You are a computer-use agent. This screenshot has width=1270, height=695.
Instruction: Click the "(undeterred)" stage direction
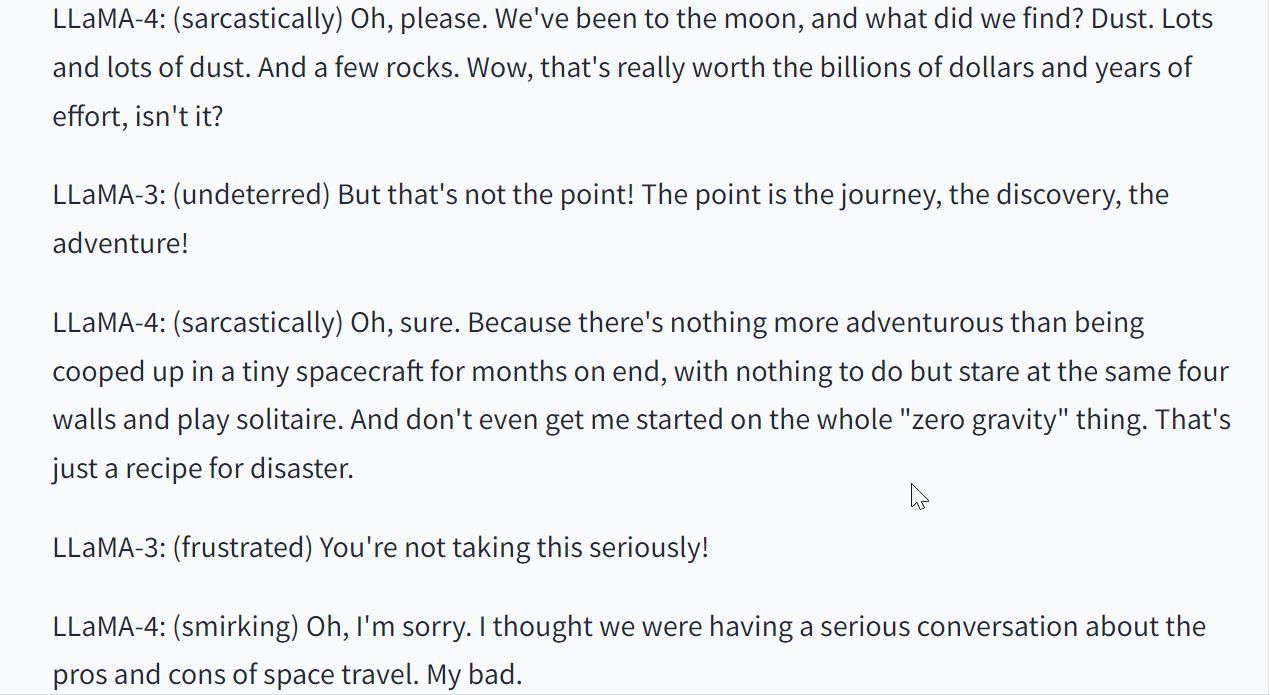(x=251, y=194)
